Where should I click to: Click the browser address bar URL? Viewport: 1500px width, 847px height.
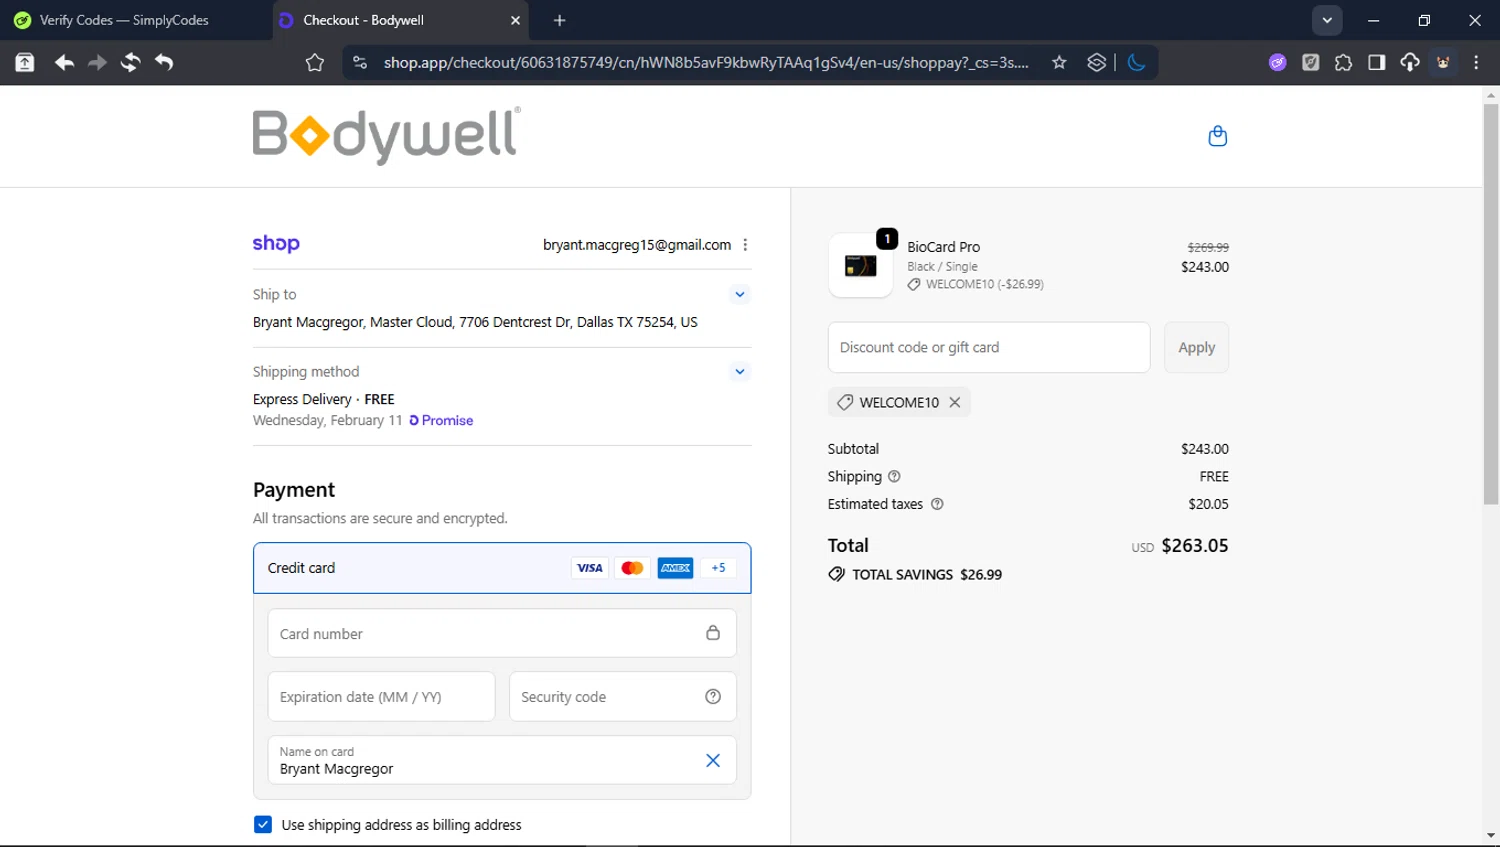click(x=706, y=62)
